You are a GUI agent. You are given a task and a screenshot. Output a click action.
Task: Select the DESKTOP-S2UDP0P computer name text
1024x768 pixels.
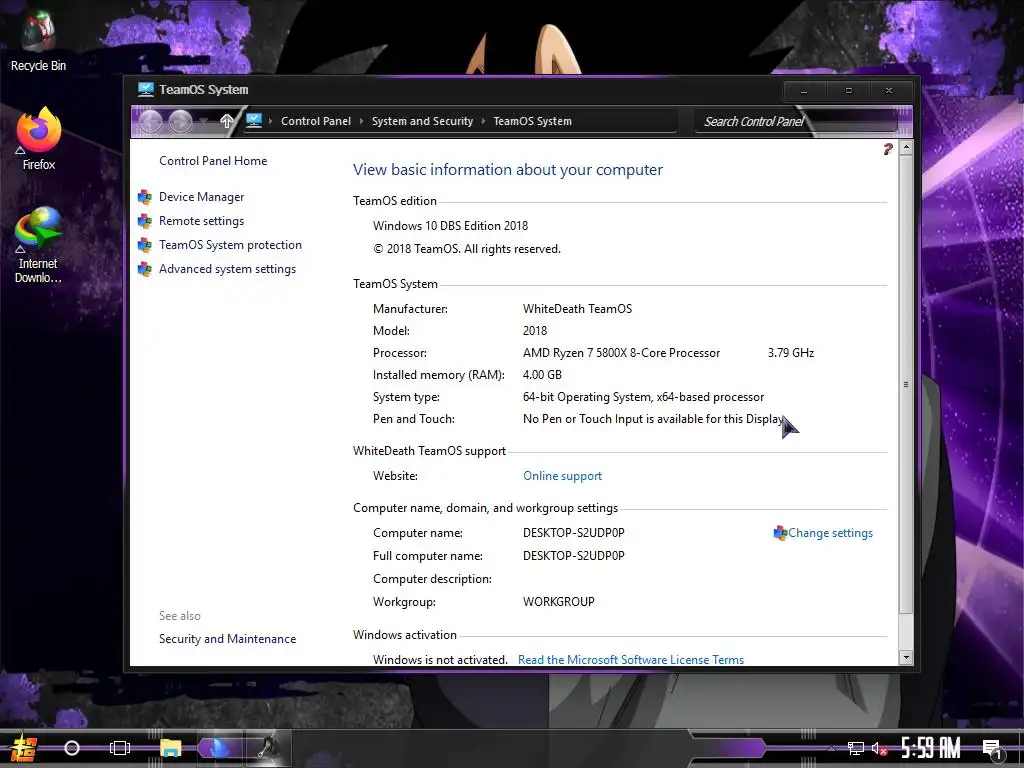[573, 533]
